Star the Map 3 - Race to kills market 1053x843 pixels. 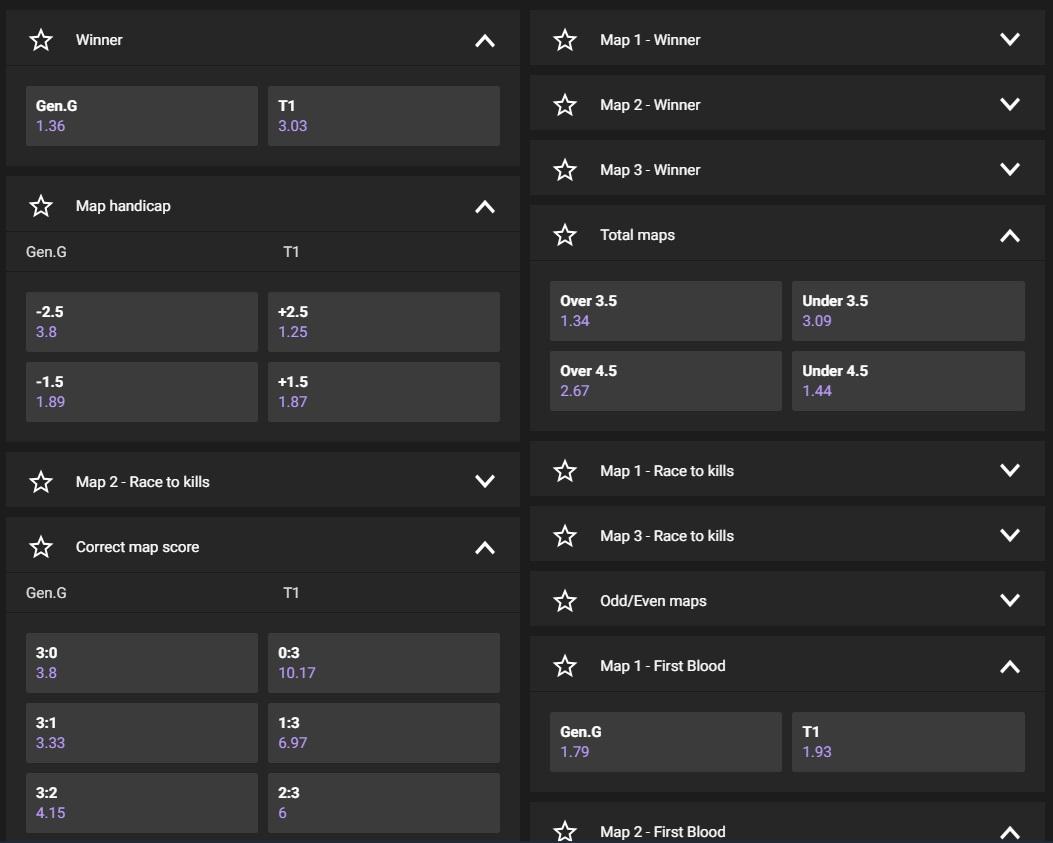(x=565, y=536)
